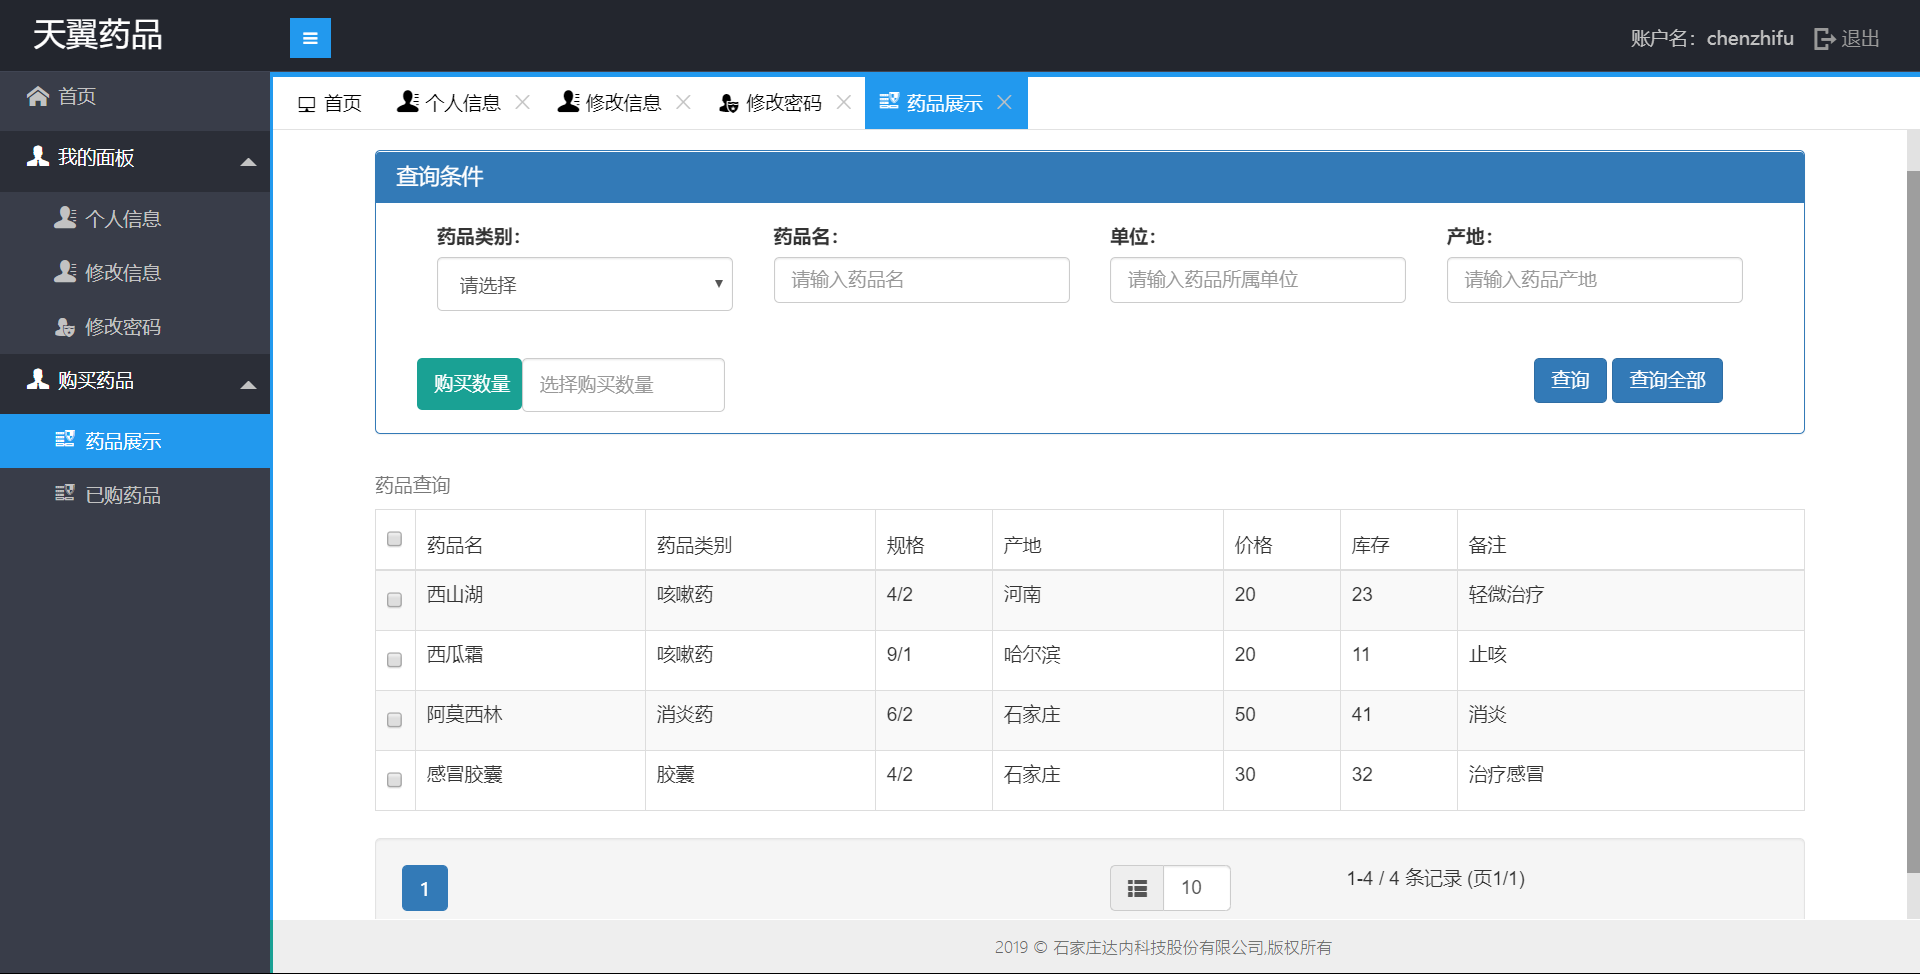Click the 个人信息 icon in the sidebar
The width and height of the screenshot is (1920, 974).
click(x=65, y=218)
